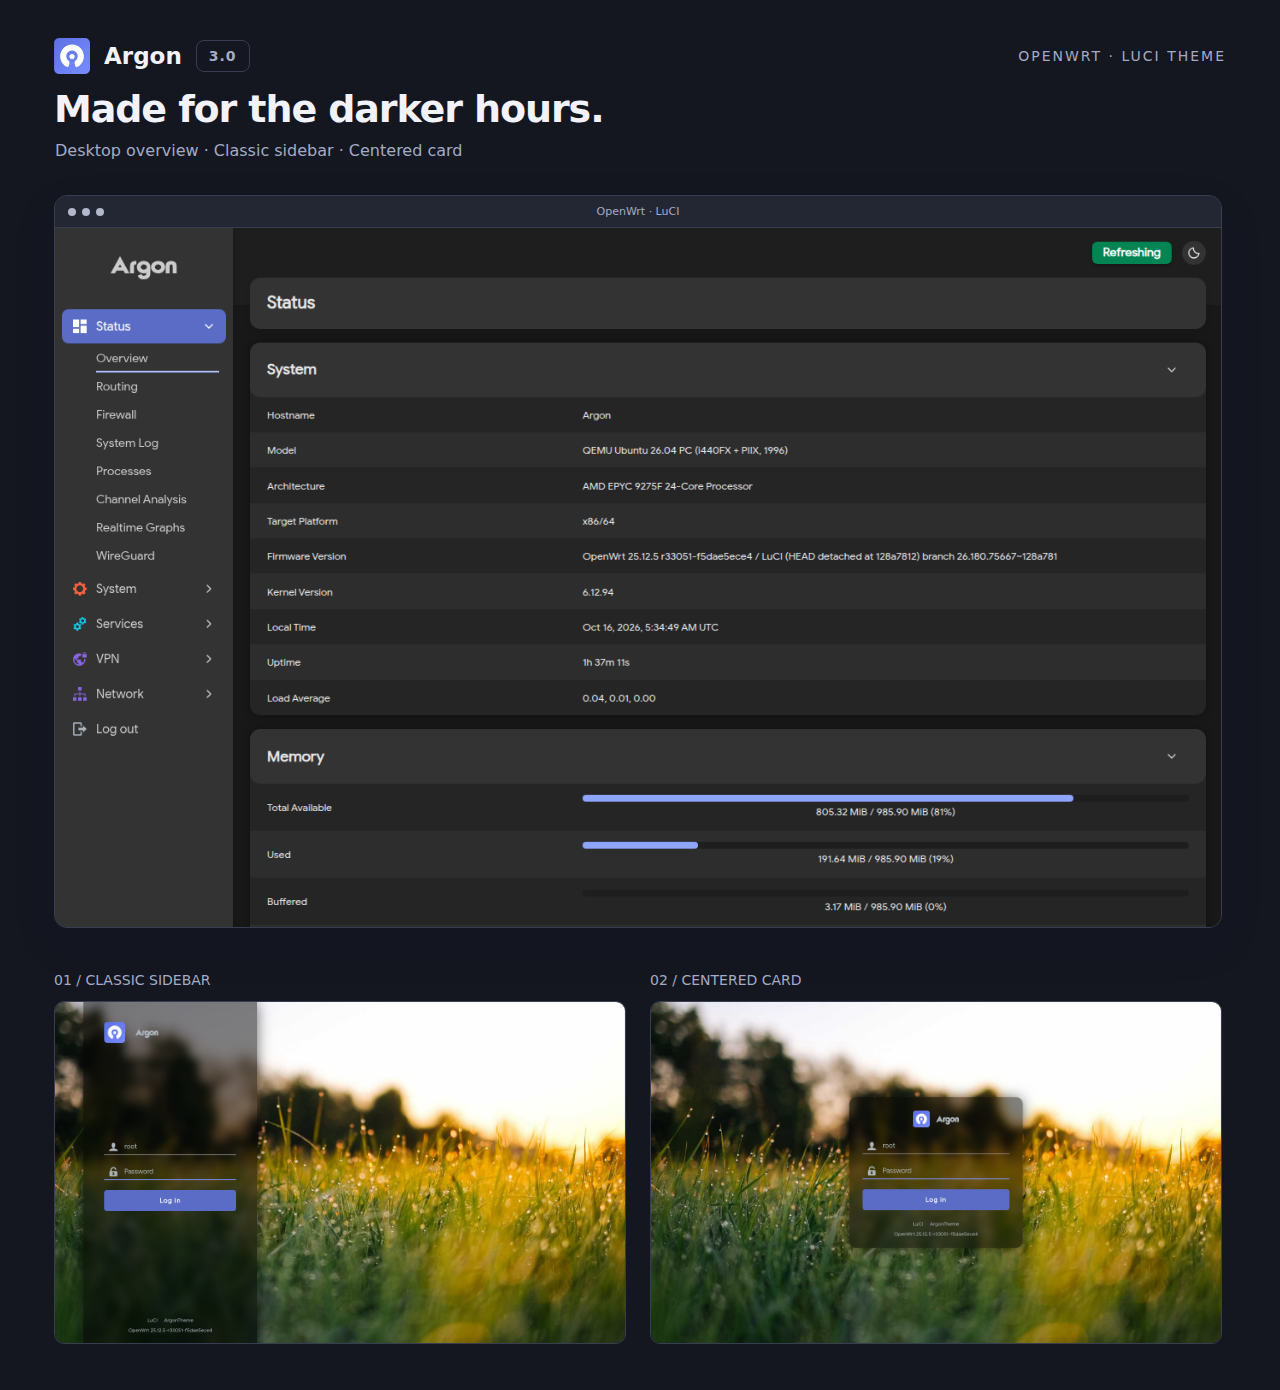Screen dimensions: 1280x1390
Task: Open Channel Analysis in the sidebar
Action: (141, 499)
